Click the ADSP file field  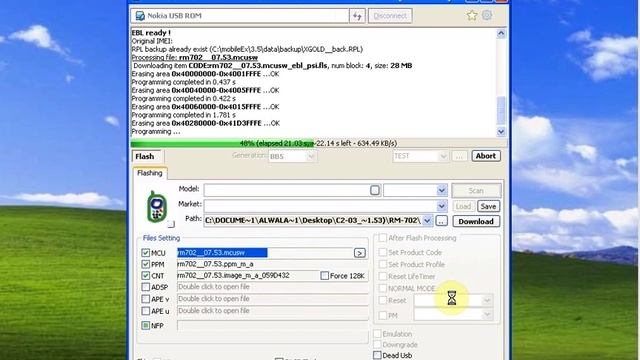(x=272, y=287)
